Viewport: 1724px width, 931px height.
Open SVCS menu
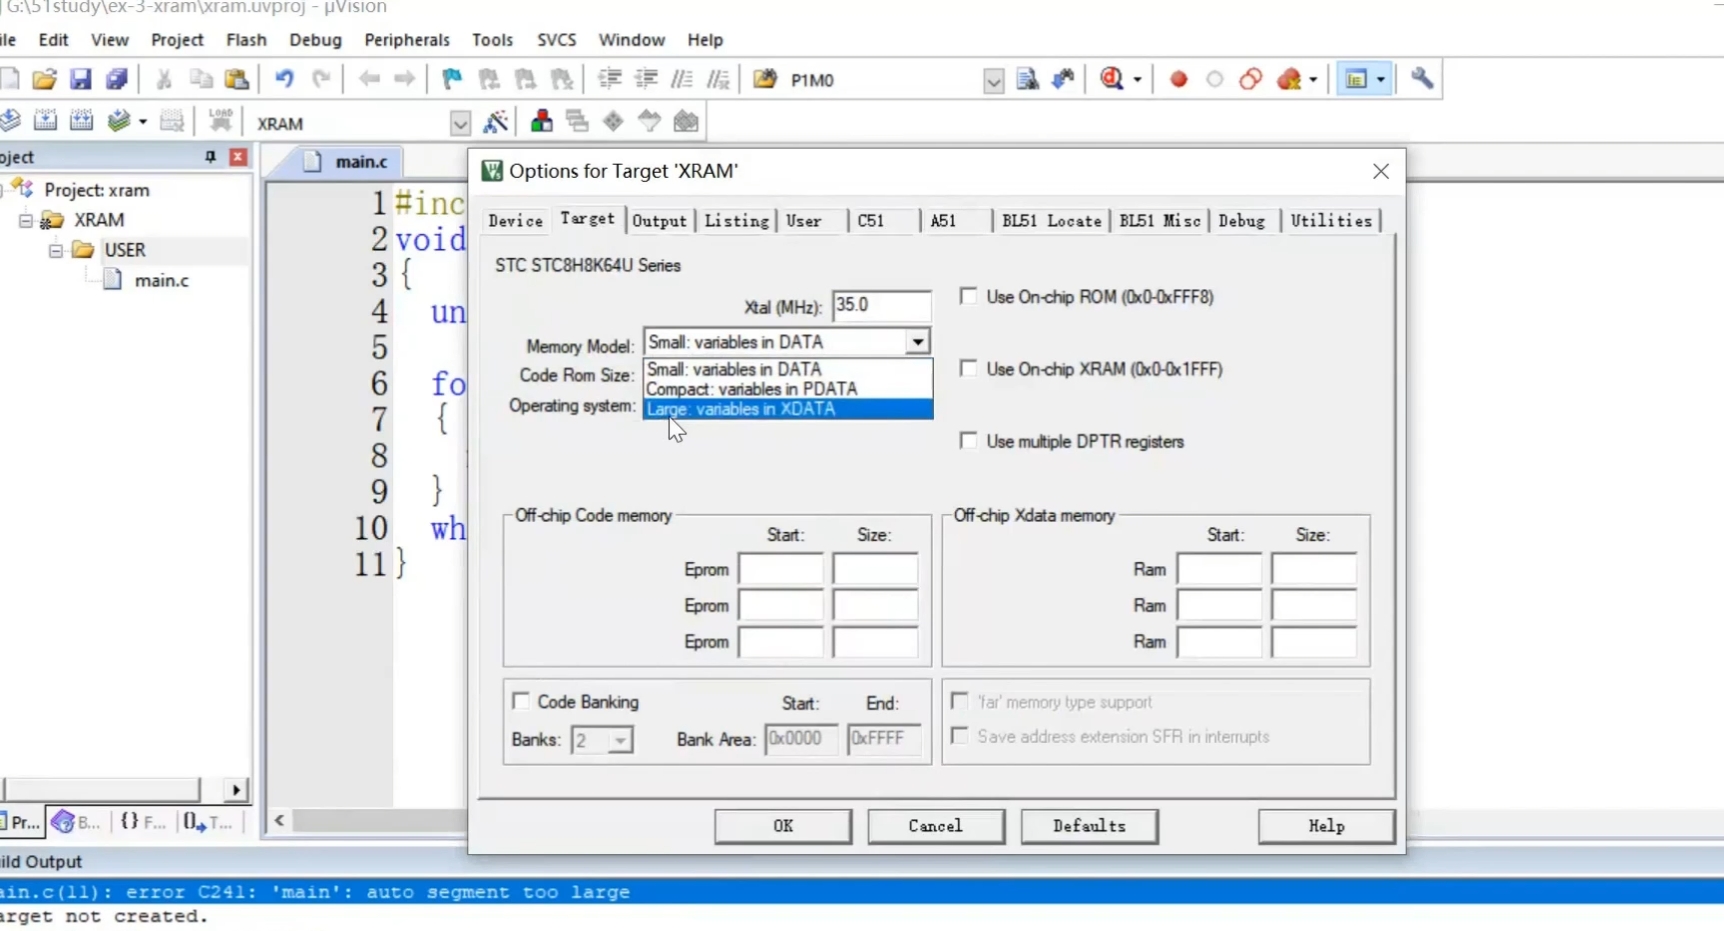(556, 40)
